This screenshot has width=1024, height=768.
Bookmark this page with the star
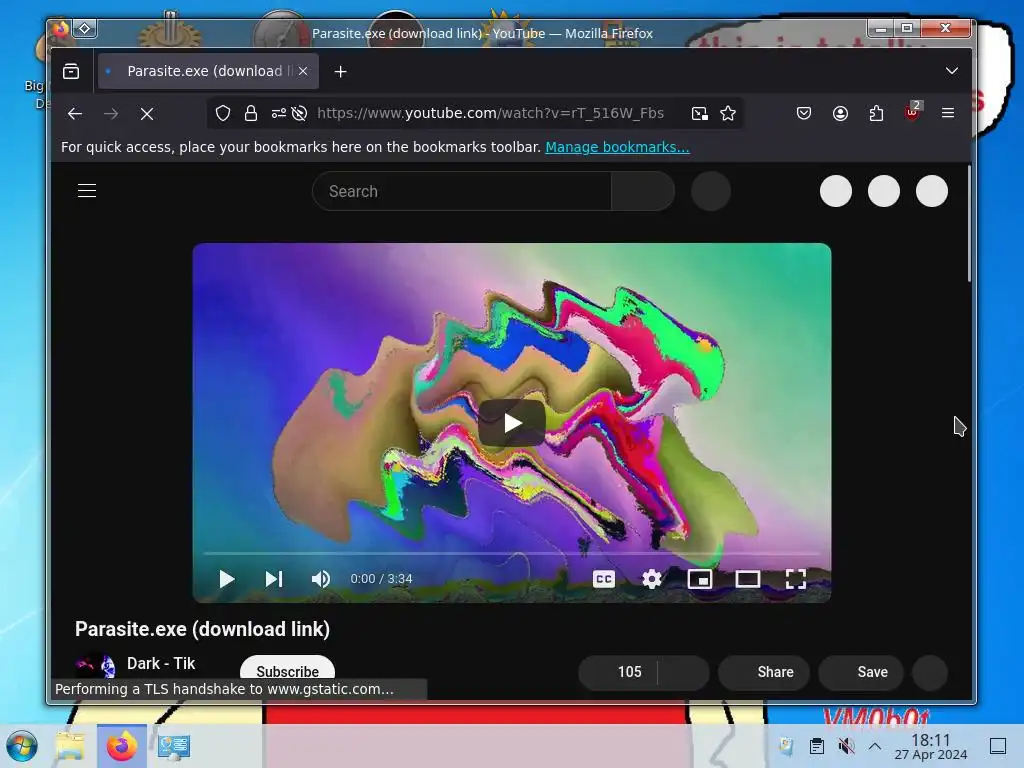[728, 114]
